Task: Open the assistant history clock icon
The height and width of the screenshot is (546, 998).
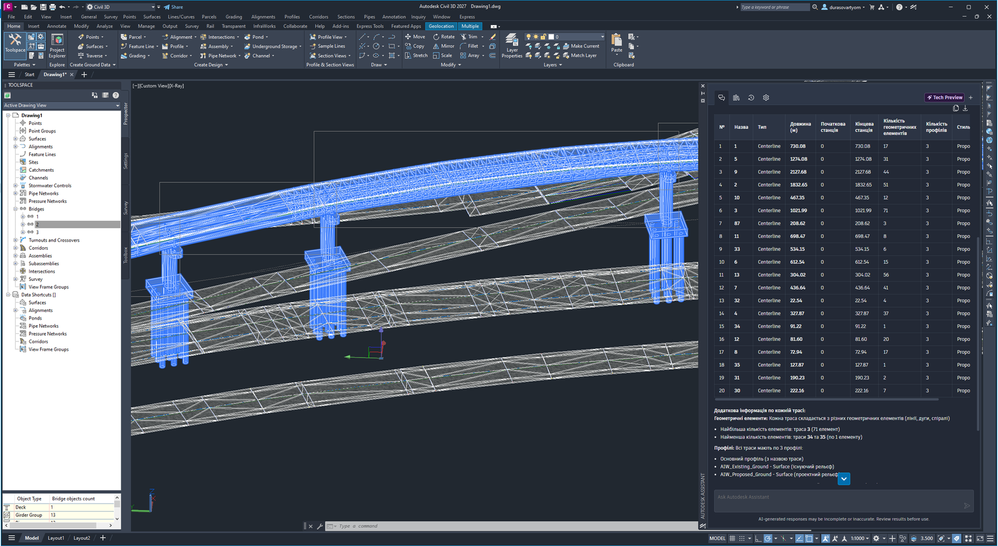Action: point(751,97)
